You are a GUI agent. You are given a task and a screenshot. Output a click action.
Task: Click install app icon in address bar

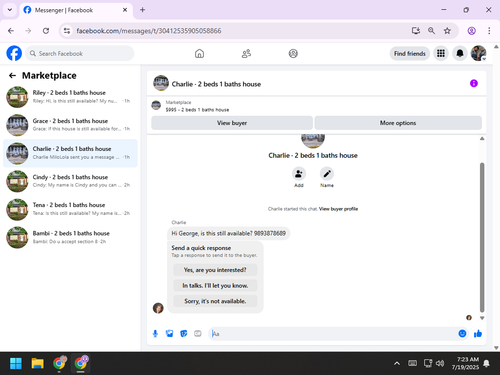point(416,31)
